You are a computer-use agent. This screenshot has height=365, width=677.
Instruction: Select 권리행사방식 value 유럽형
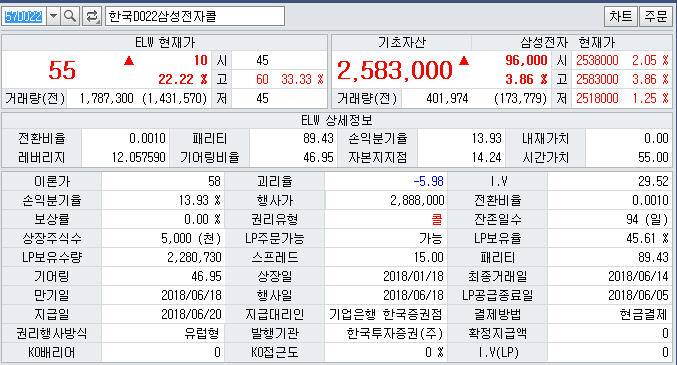tap(202, 333)
